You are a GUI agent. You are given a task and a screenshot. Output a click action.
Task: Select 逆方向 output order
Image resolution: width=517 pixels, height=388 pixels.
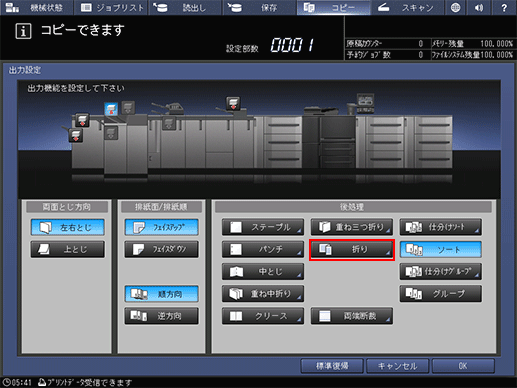coord(162,316)
